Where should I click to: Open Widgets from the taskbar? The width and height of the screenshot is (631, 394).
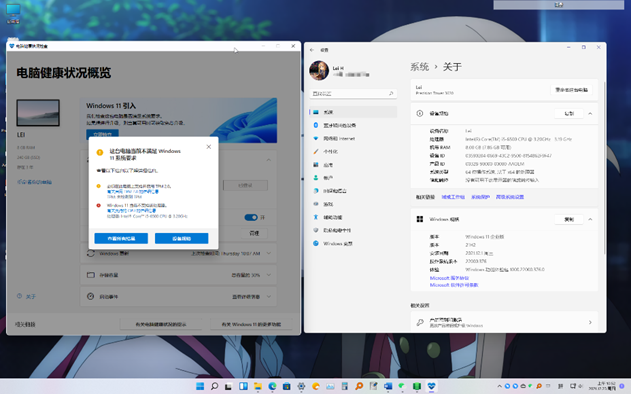(243, 386)
